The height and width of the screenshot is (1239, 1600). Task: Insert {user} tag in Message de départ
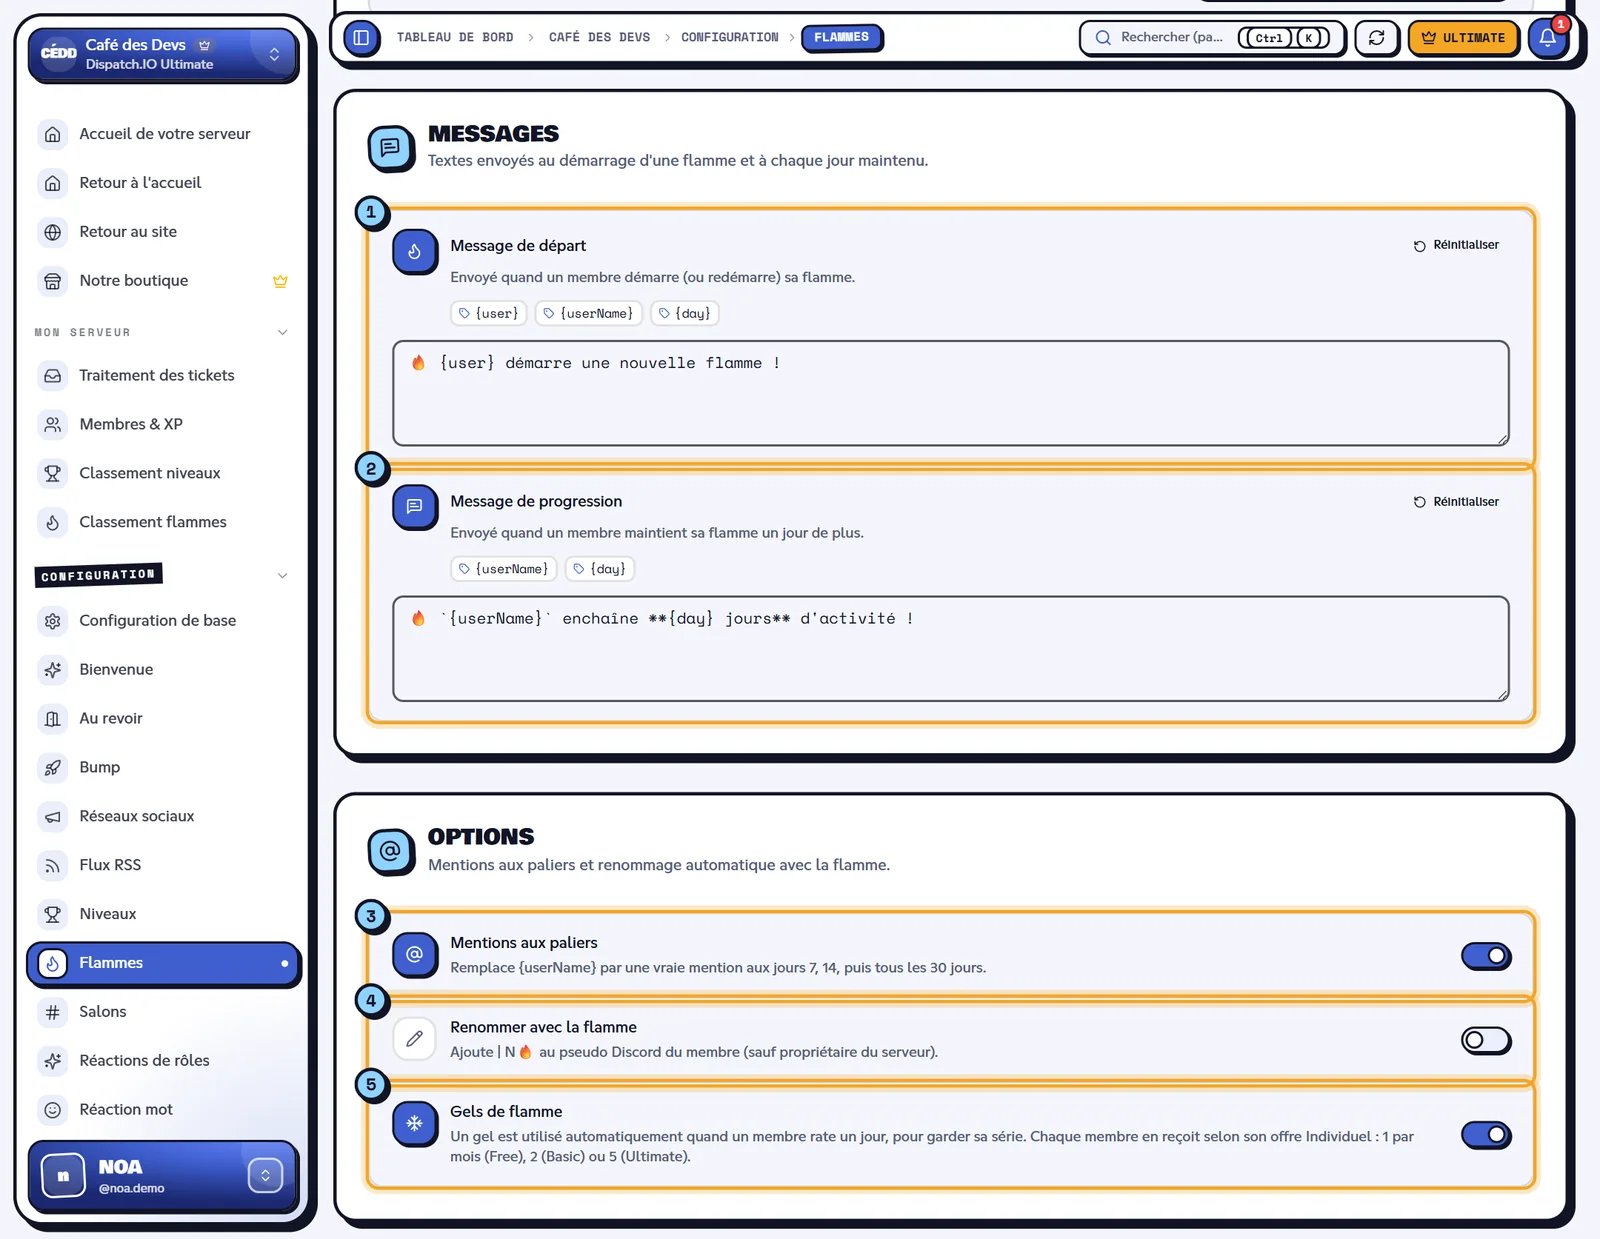(x=488, y=314)
